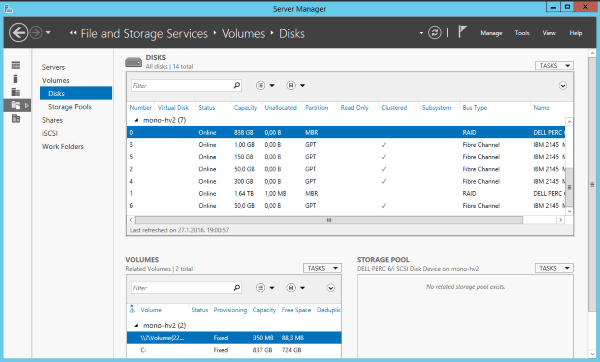
Task: Expand the Volumes filter criteria chevron
Action: tap(331, 288)
